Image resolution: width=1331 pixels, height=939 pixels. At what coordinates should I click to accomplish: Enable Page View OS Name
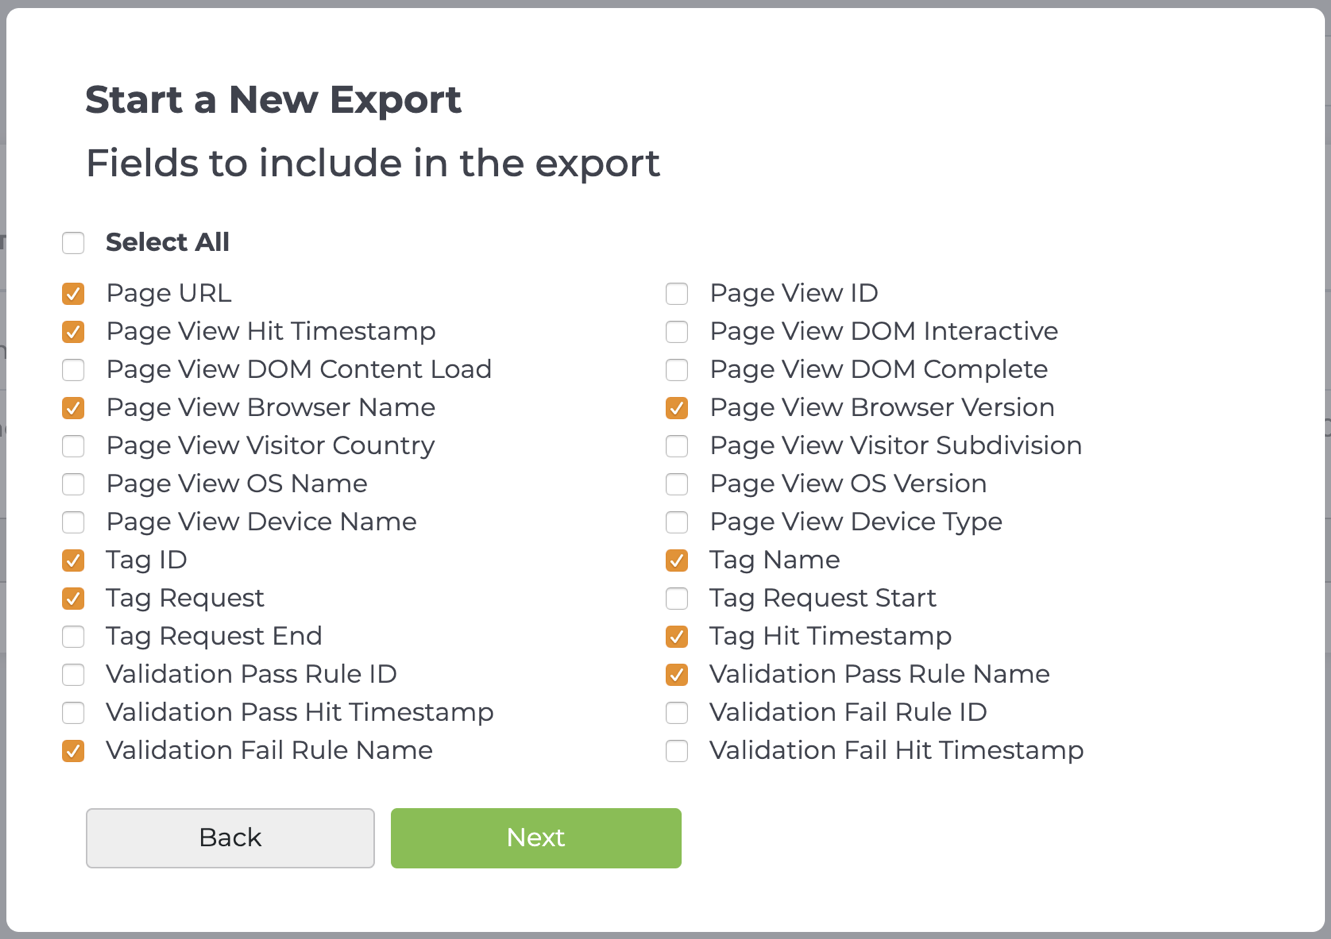(x=73, y=483)
